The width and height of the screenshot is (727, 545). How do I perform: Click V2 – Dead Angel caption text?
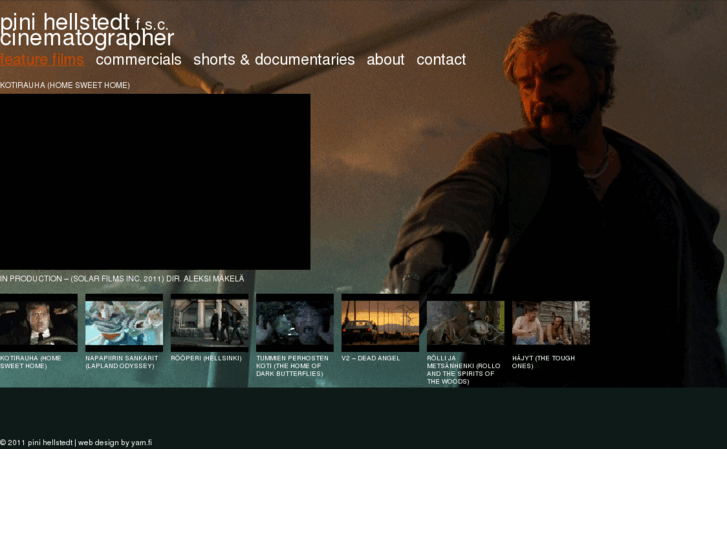pos(370,358)
